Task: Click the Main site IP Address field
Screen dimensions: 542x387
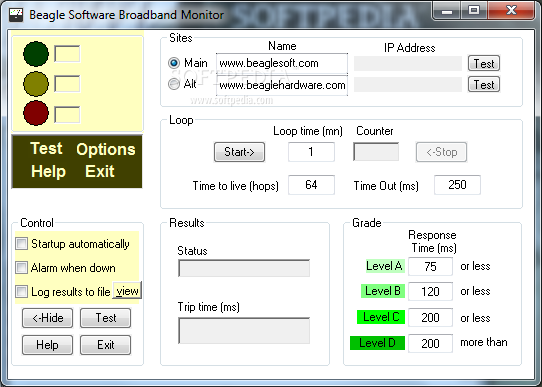Action: click(x=408, y=64)
